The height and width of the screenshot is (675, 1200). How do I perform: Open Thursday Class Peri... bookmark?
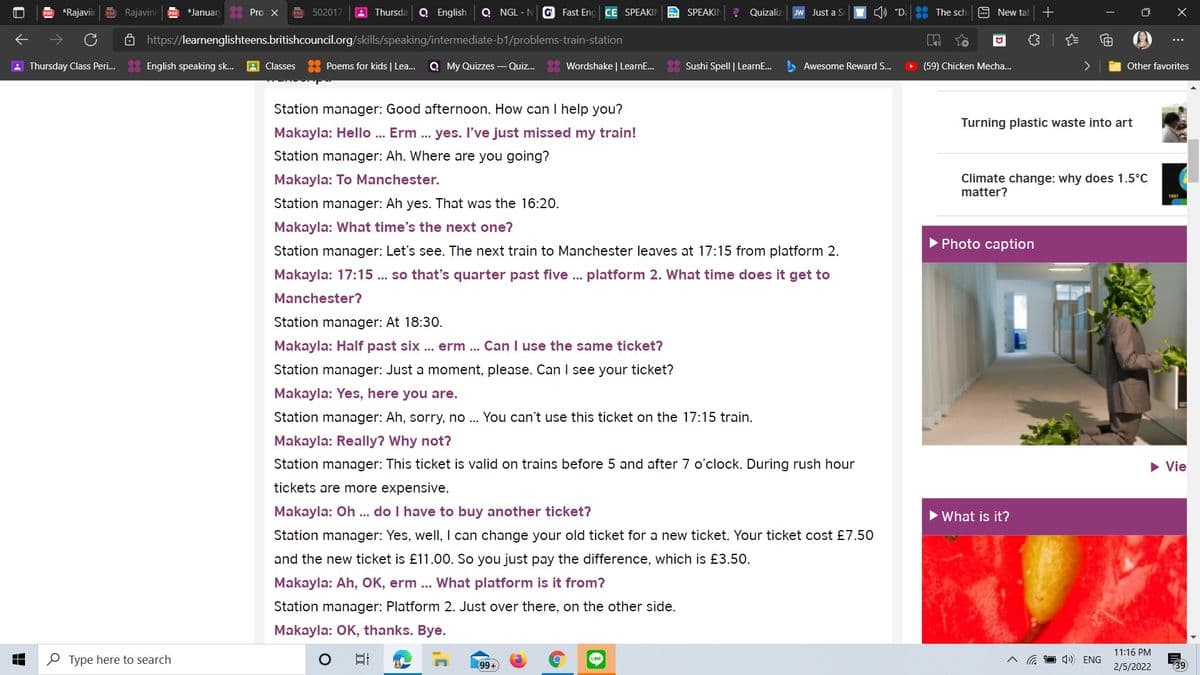tap(63, 66)
